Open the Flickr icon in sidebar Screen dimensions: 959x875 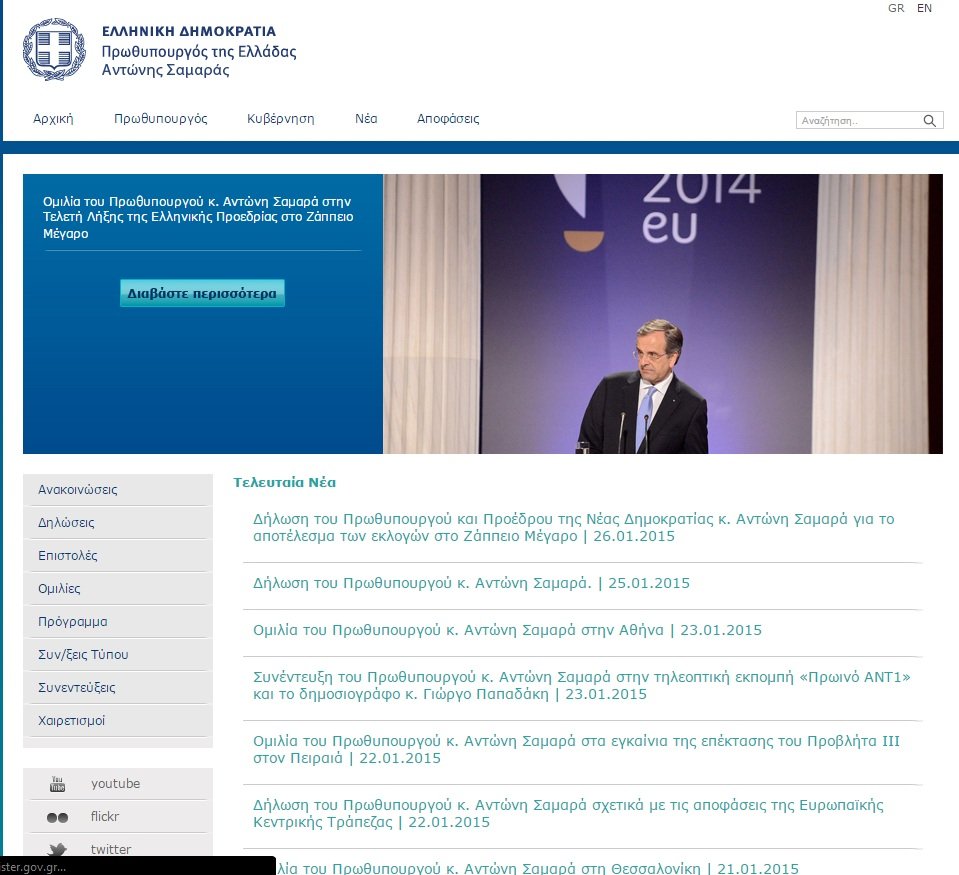[x=57, y=817]
